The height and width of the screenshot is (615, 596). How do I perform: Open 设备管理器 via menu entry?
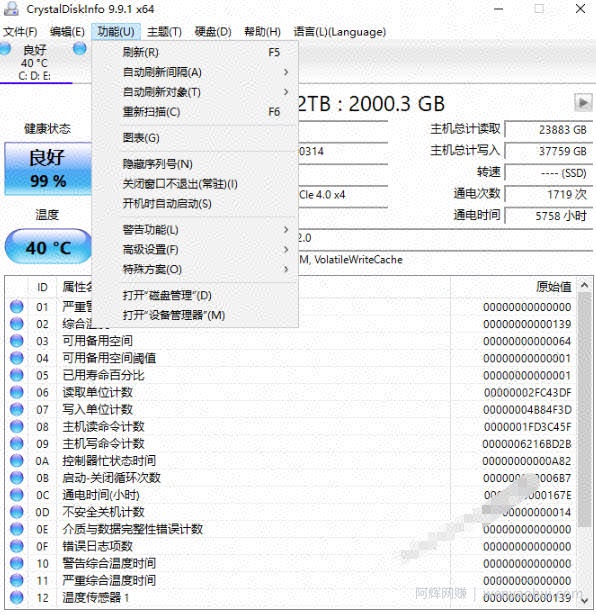coord(195,315)
